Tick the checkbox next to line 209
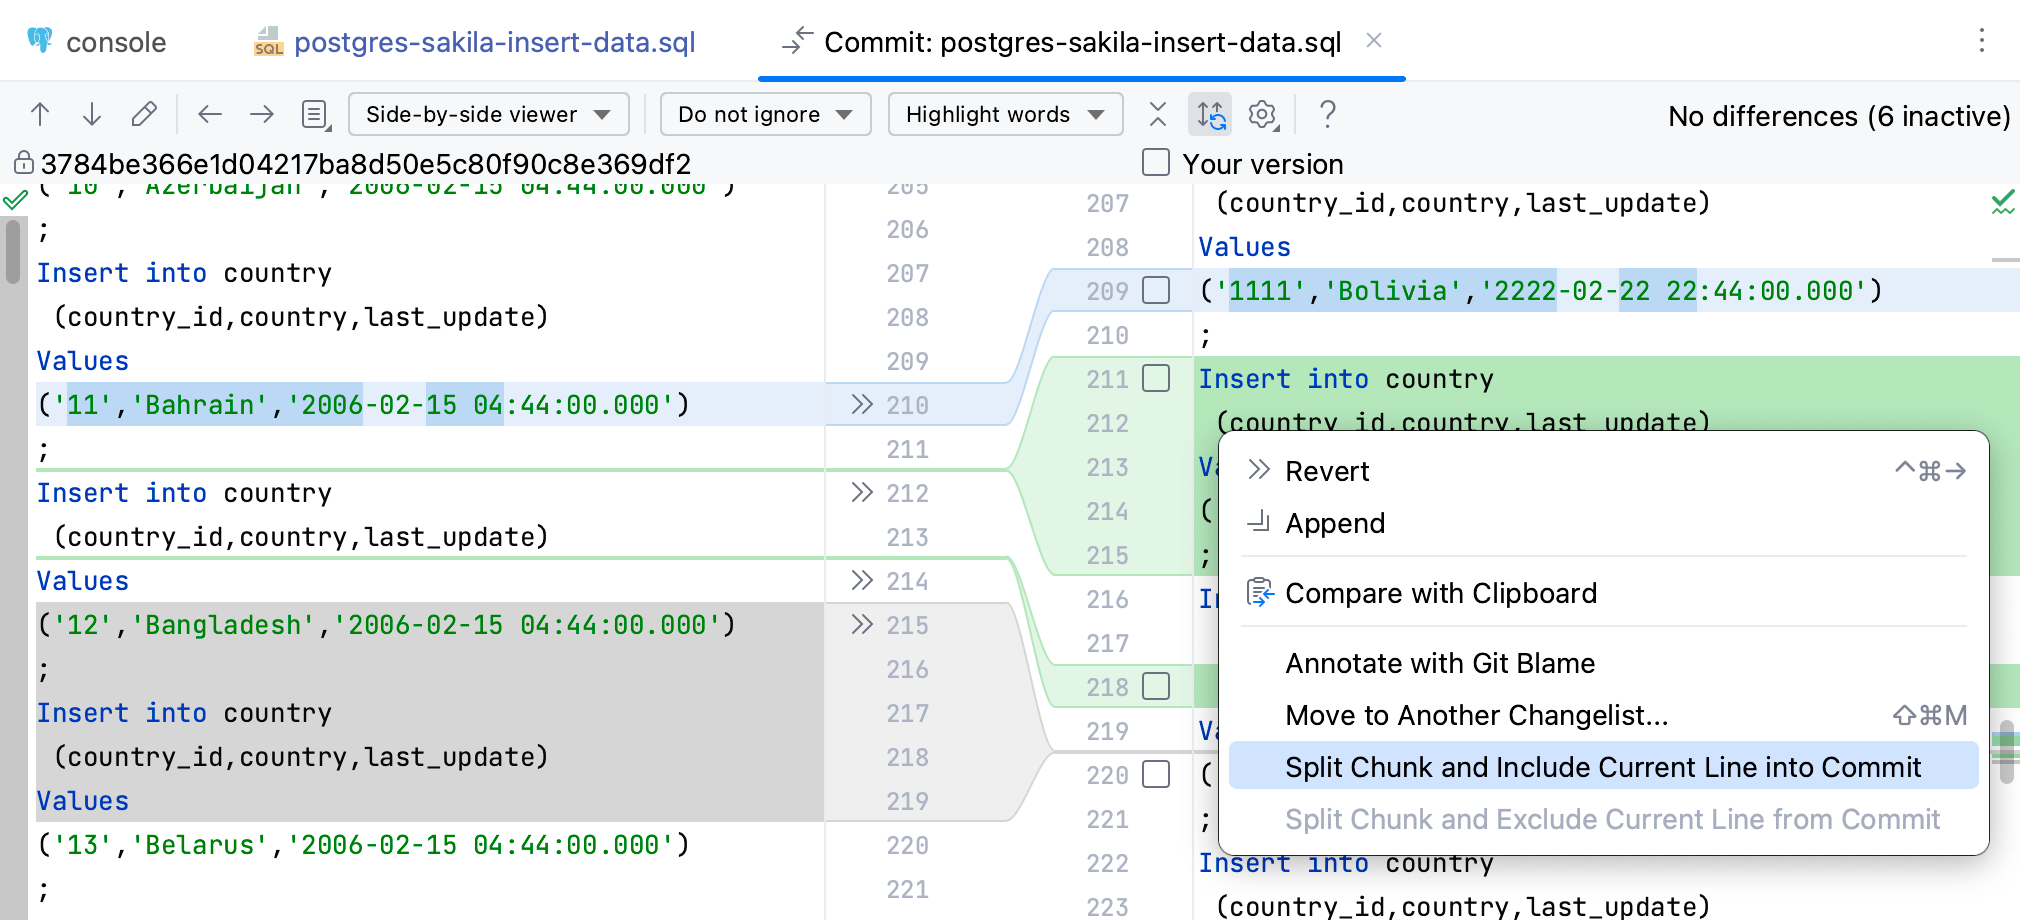The width and height of the screenshot is (2020, 920). coord(1156,291)
